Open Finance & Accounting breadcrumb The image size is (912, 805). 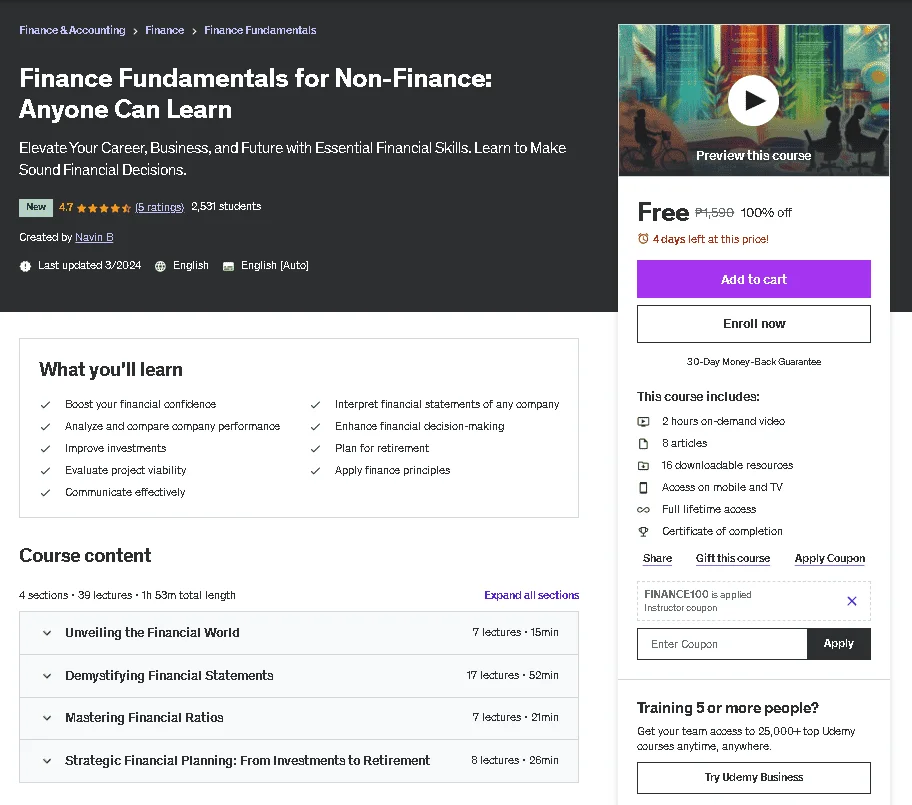pos(72,30)
